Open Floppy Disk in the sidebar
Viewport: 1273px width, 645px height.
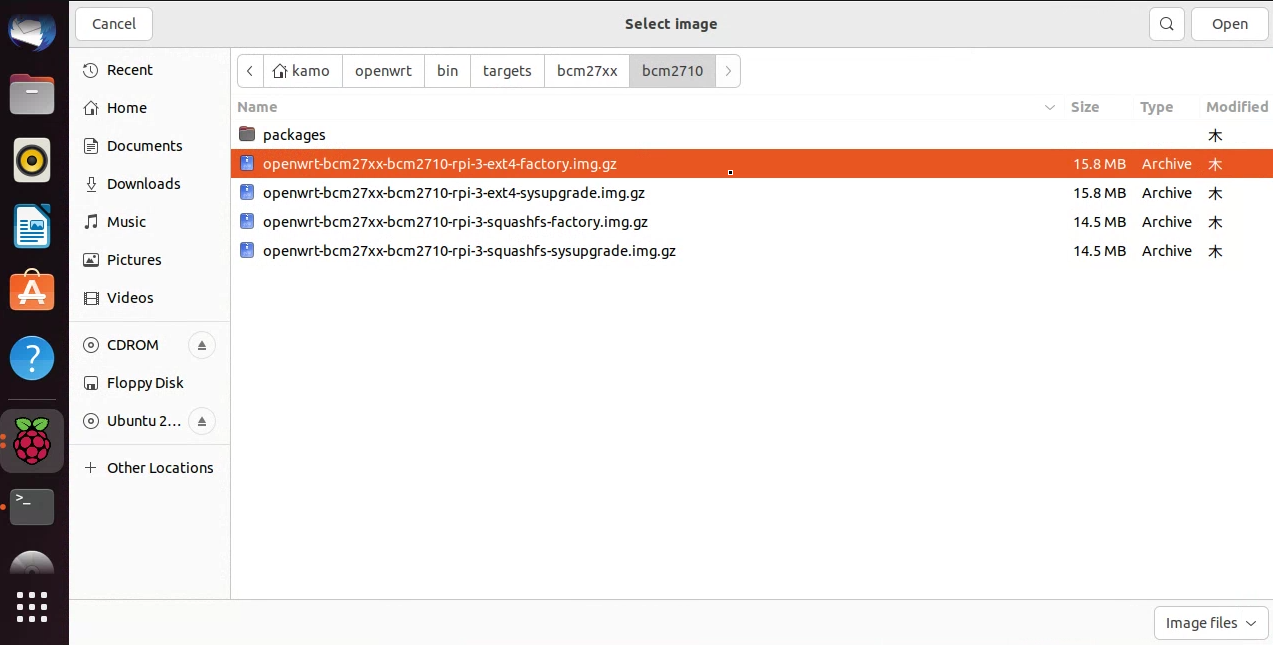click(150, 383)
